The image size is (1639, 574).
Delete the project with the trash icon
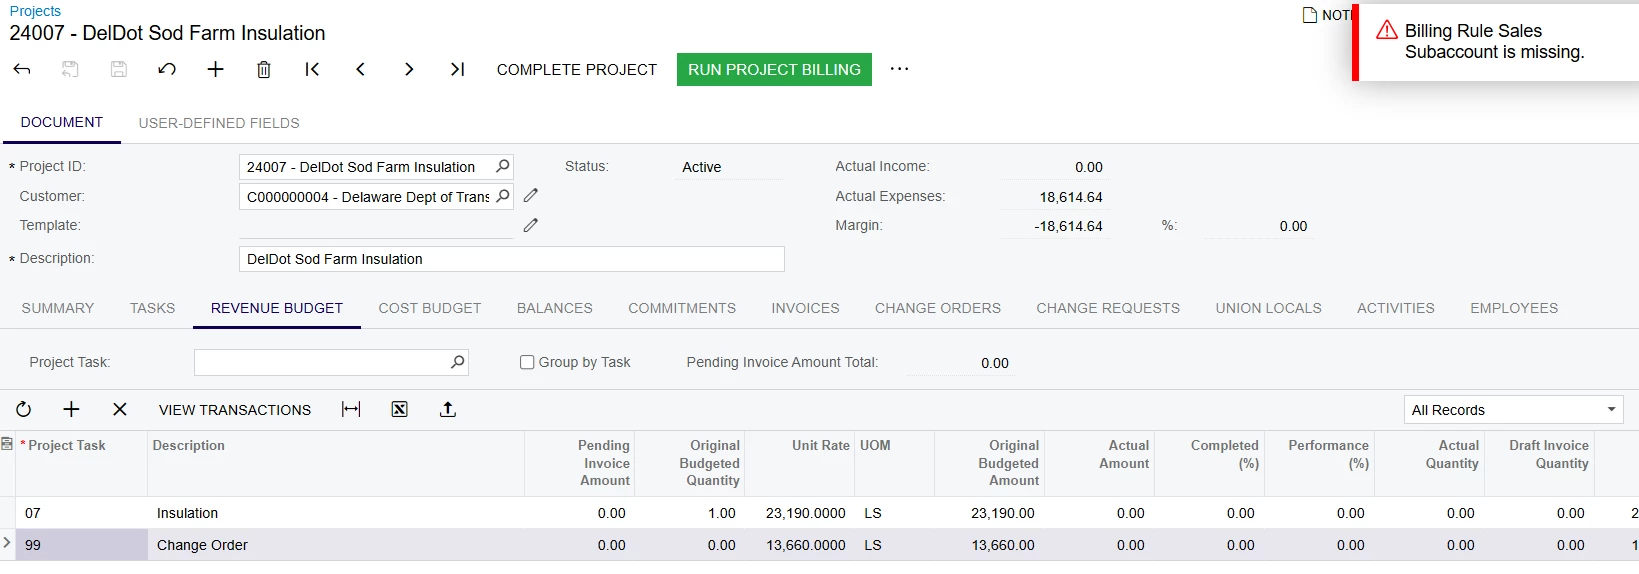pyautogui.click(x=264, y=69)
